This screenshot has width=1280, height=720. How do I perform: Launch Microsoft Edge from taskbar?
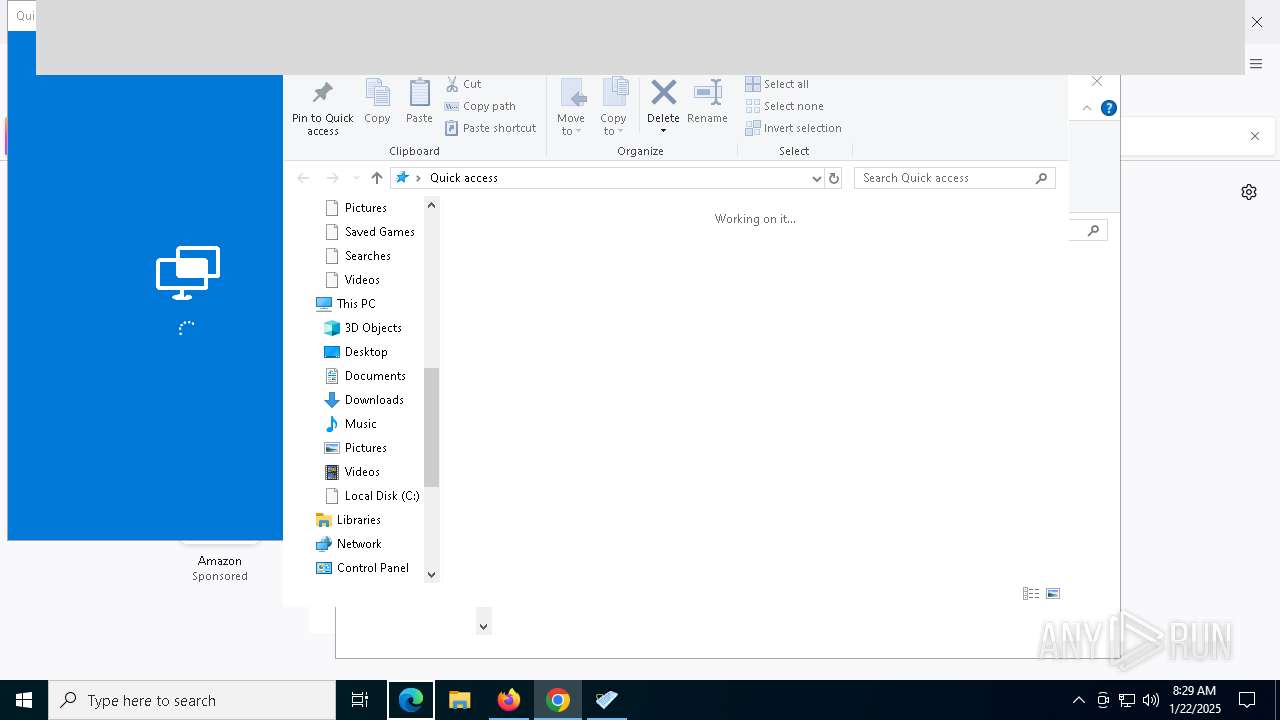click(x=411, y=700)
